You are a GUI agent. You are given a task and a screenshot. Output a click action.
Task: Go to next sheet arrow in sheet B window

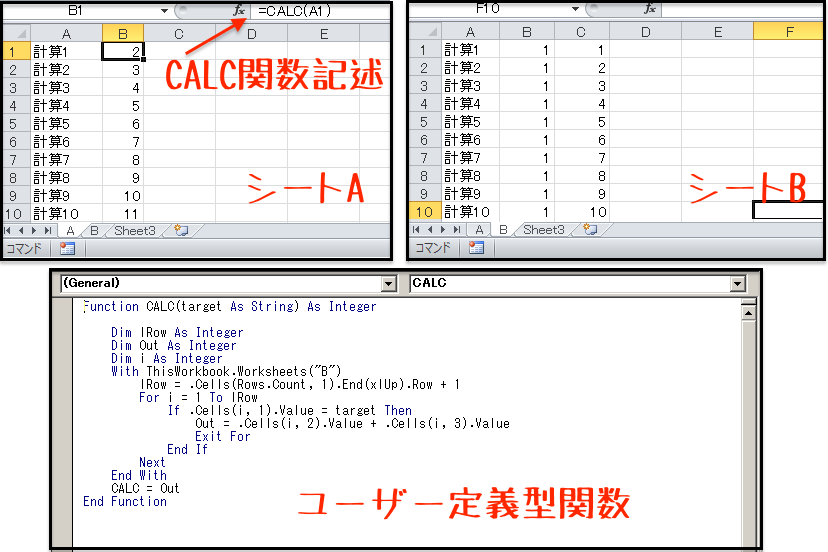(443, 229)
